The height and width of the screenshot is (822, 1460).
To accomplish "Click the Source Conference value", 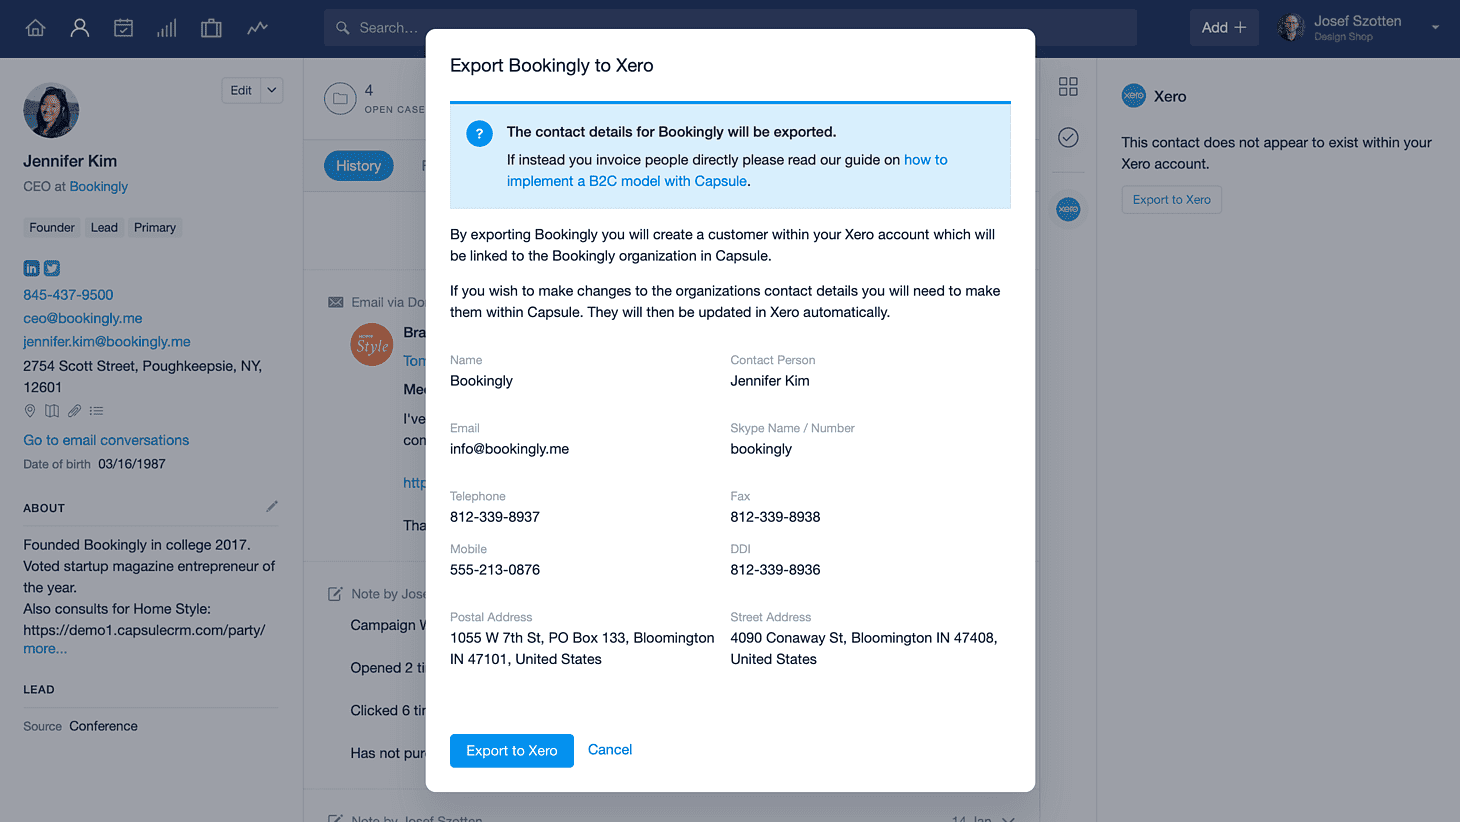I will pyautogui.click(x=103, y=726).
